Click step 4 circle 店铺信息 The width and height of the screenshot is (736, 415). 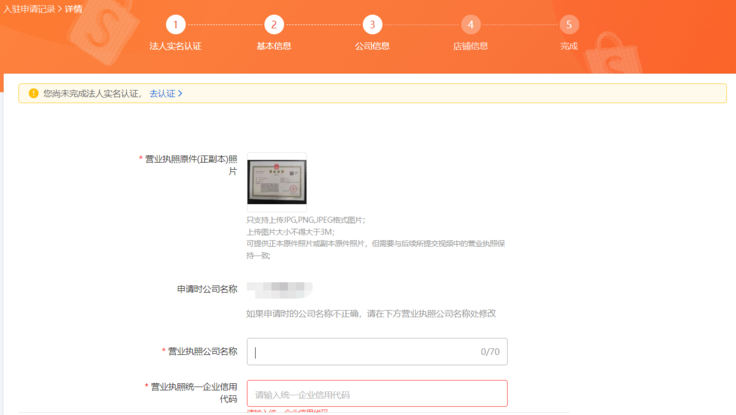470,24
